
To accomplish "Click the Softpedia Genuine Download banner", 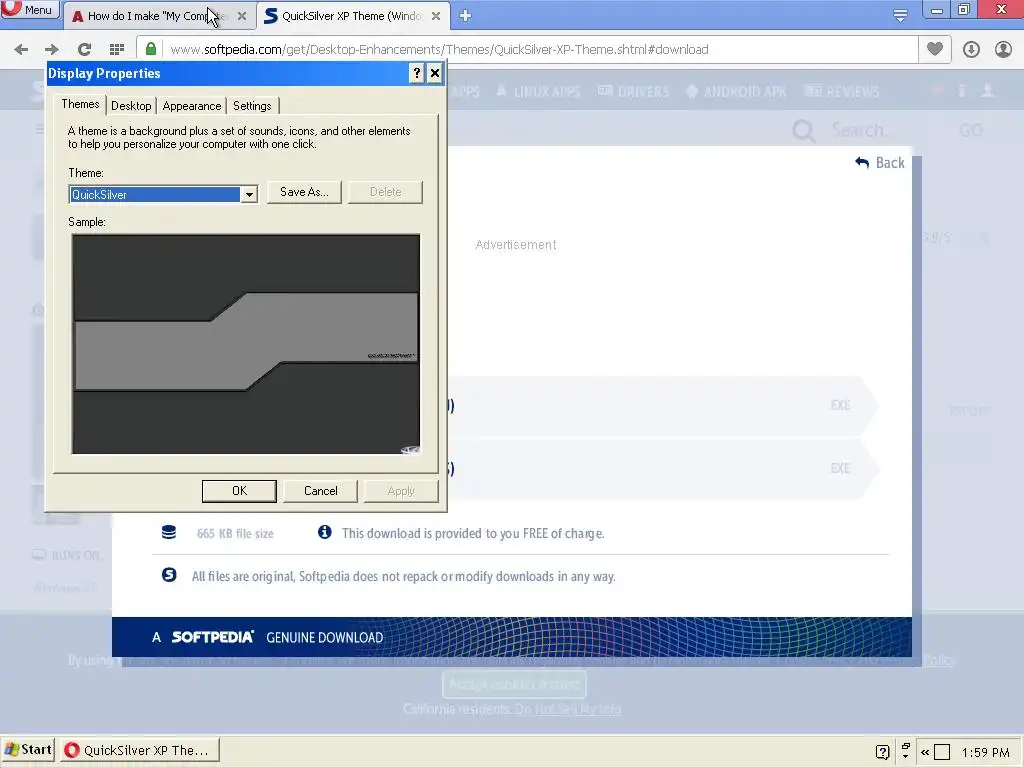I will (x=511, y=637).
